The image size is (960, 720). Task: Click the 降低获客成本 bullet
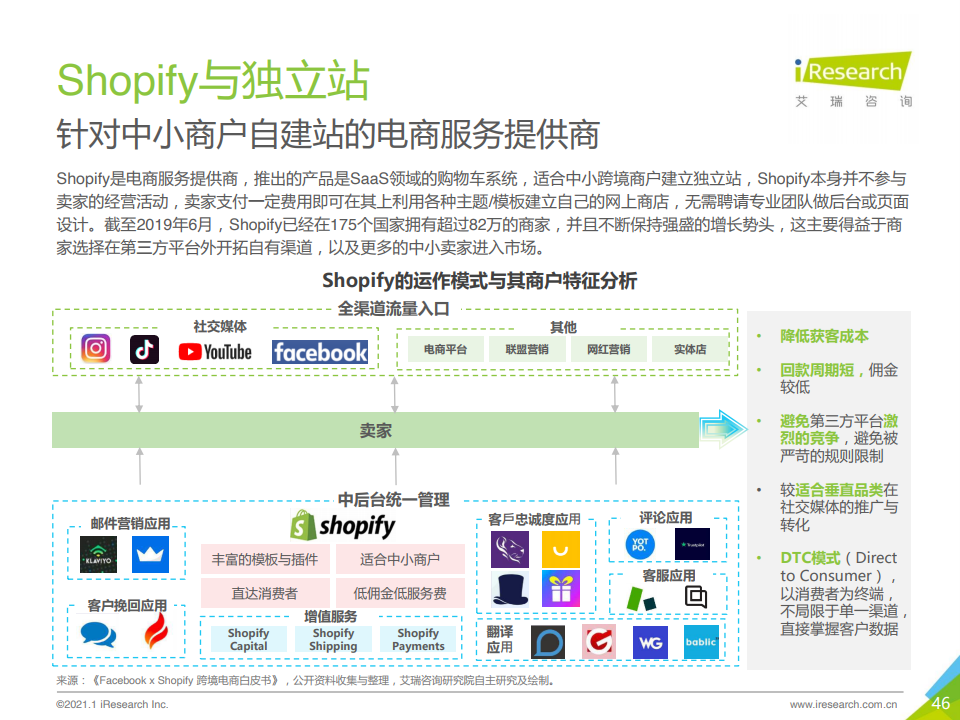(x=824, y=336)
